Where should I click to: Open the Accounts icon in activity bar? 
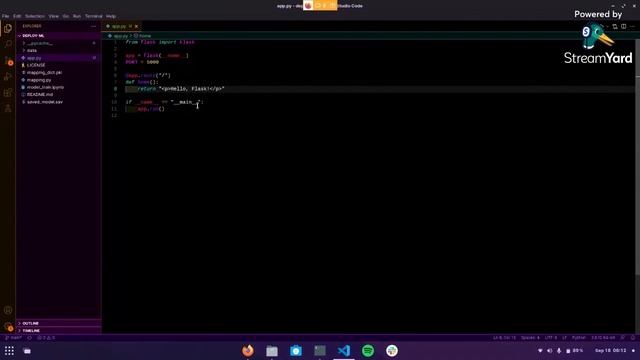tap(8, 310)
